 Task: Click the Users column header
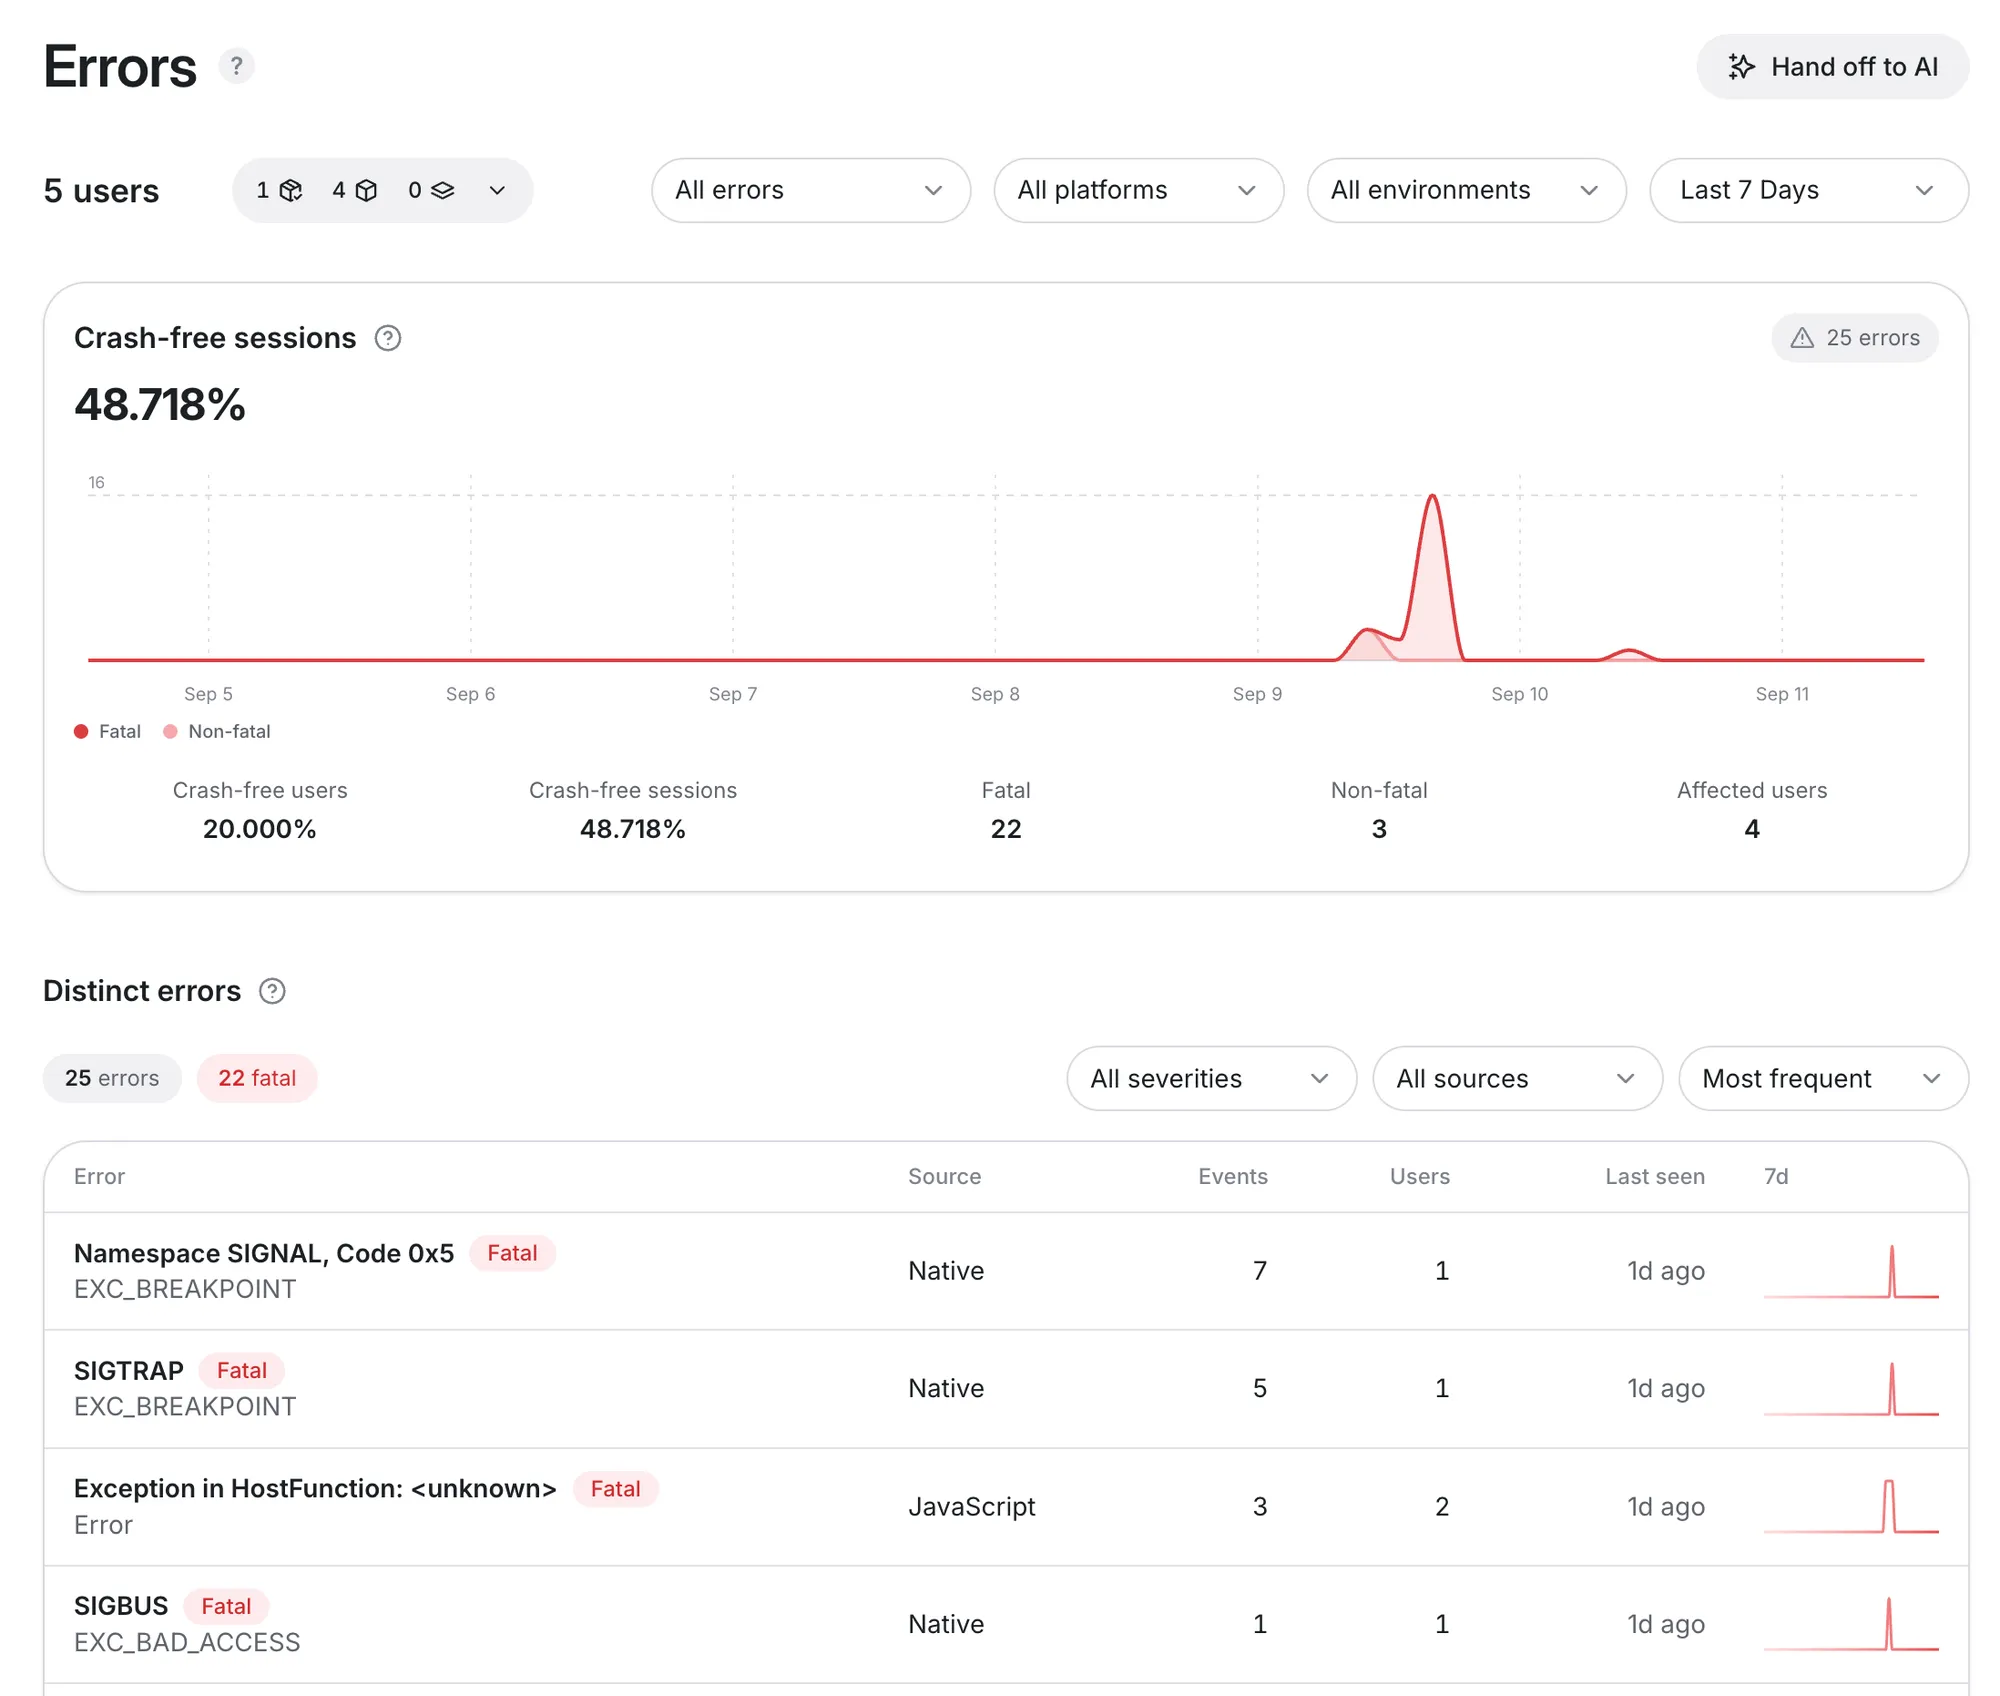(x=1420, y=1176)
